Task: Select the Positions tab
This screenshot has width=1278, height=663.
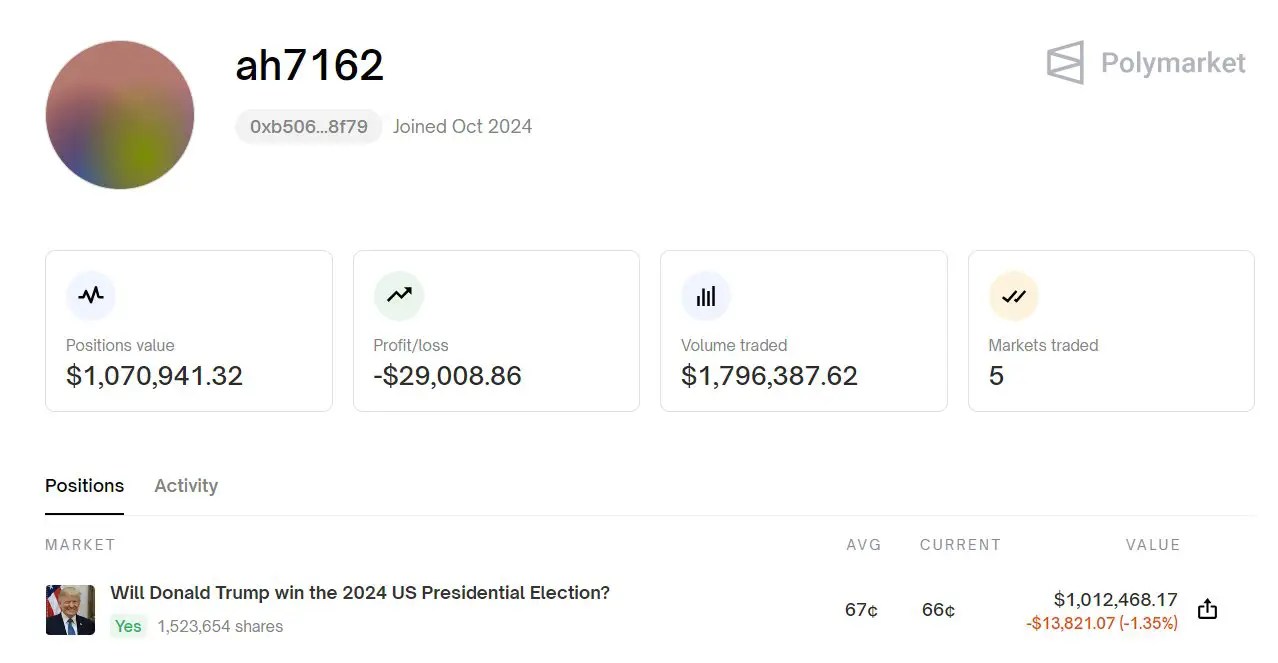Action: pyautogui.click(x=84, y=486)
